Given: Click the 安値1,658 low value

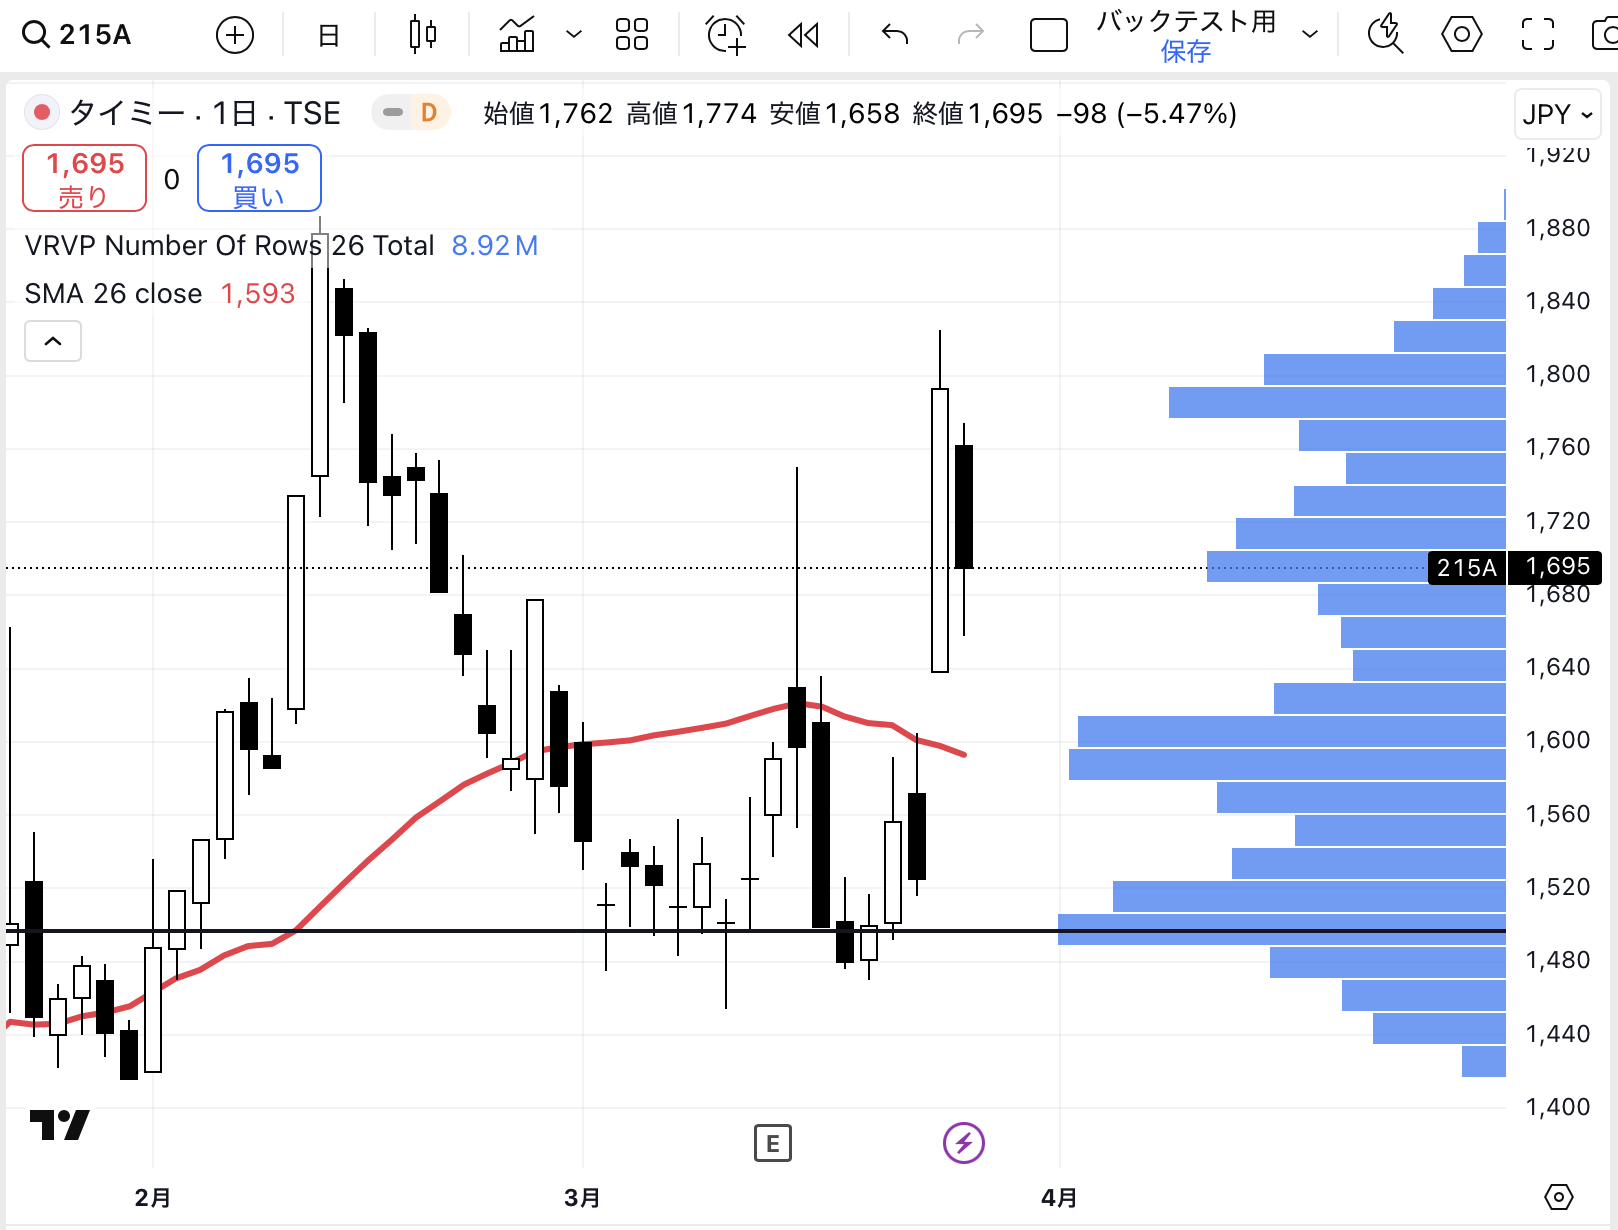Looking at the screenshot, I should click(x=834, y=114).
